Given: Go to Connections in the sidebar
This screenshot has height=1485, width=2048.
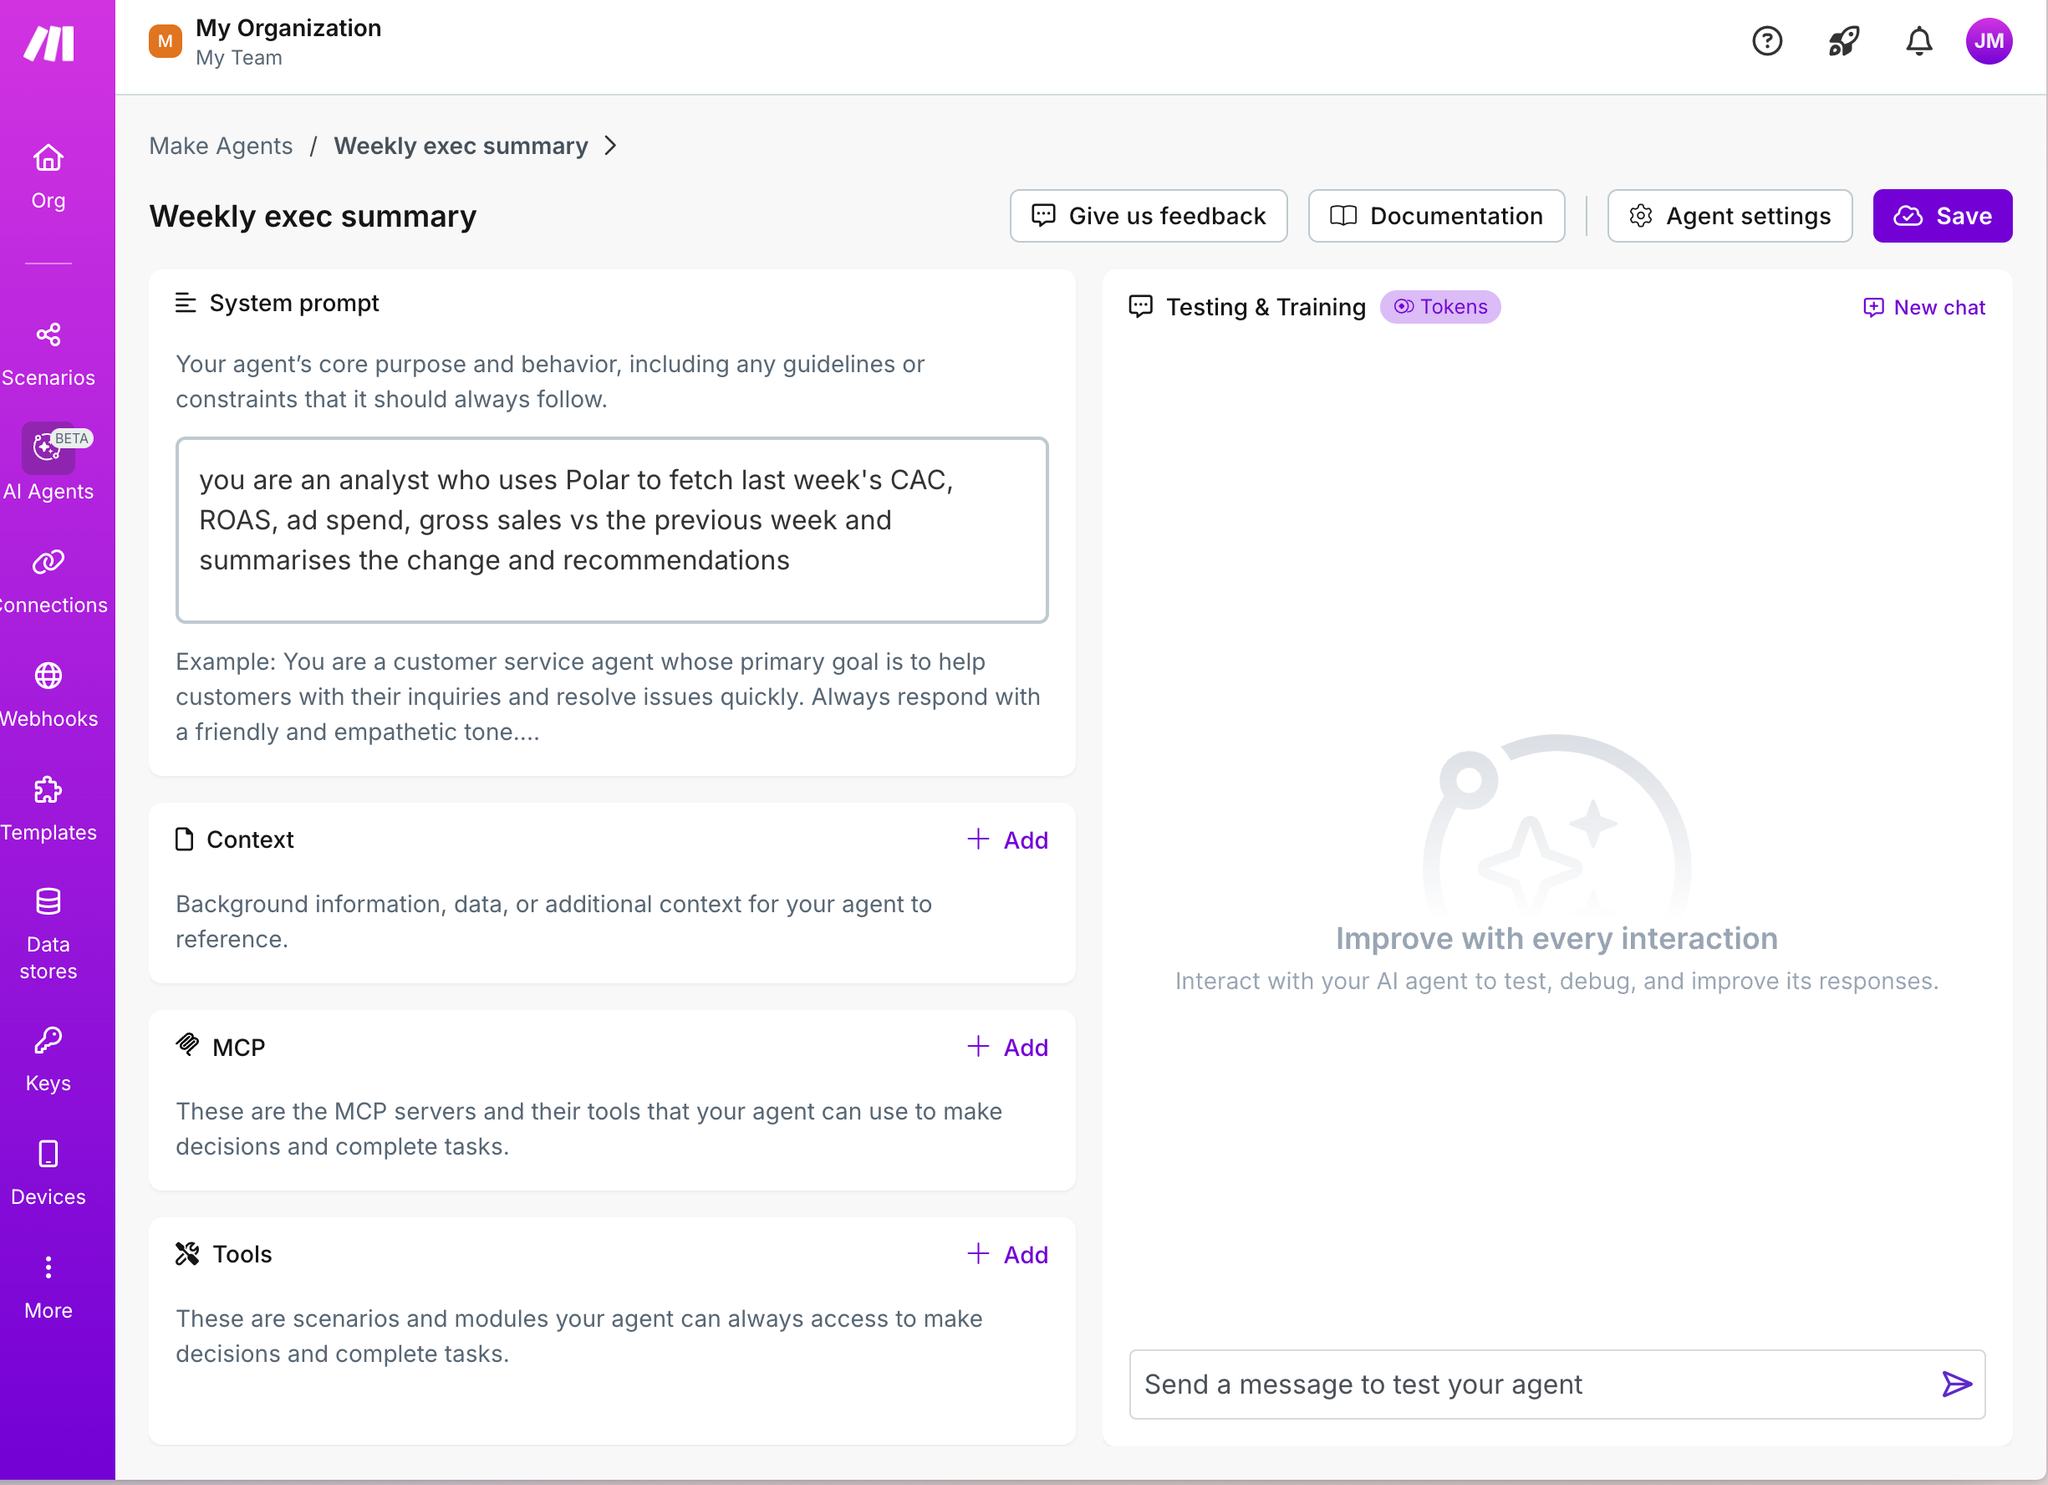Looking at the screenshot, I should [48, 581].
